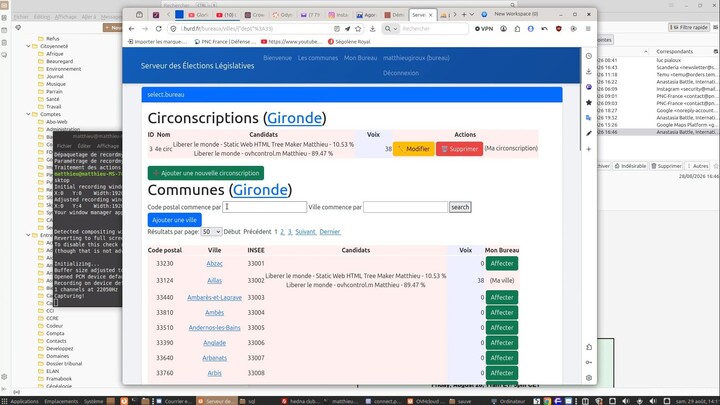
Task: Collapse the Citoyenneté folder in mail tree
Action: 28,46
